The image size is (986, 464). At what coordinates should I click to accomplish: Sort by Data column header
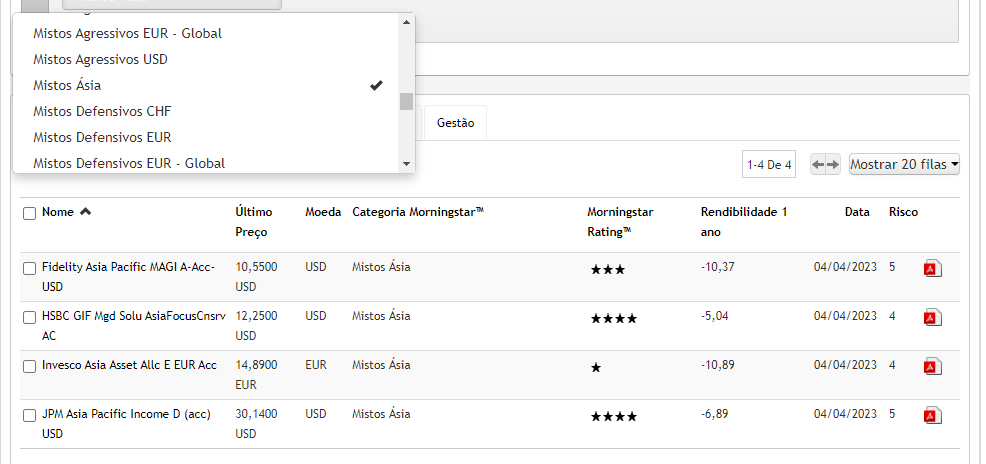point(856,212)
